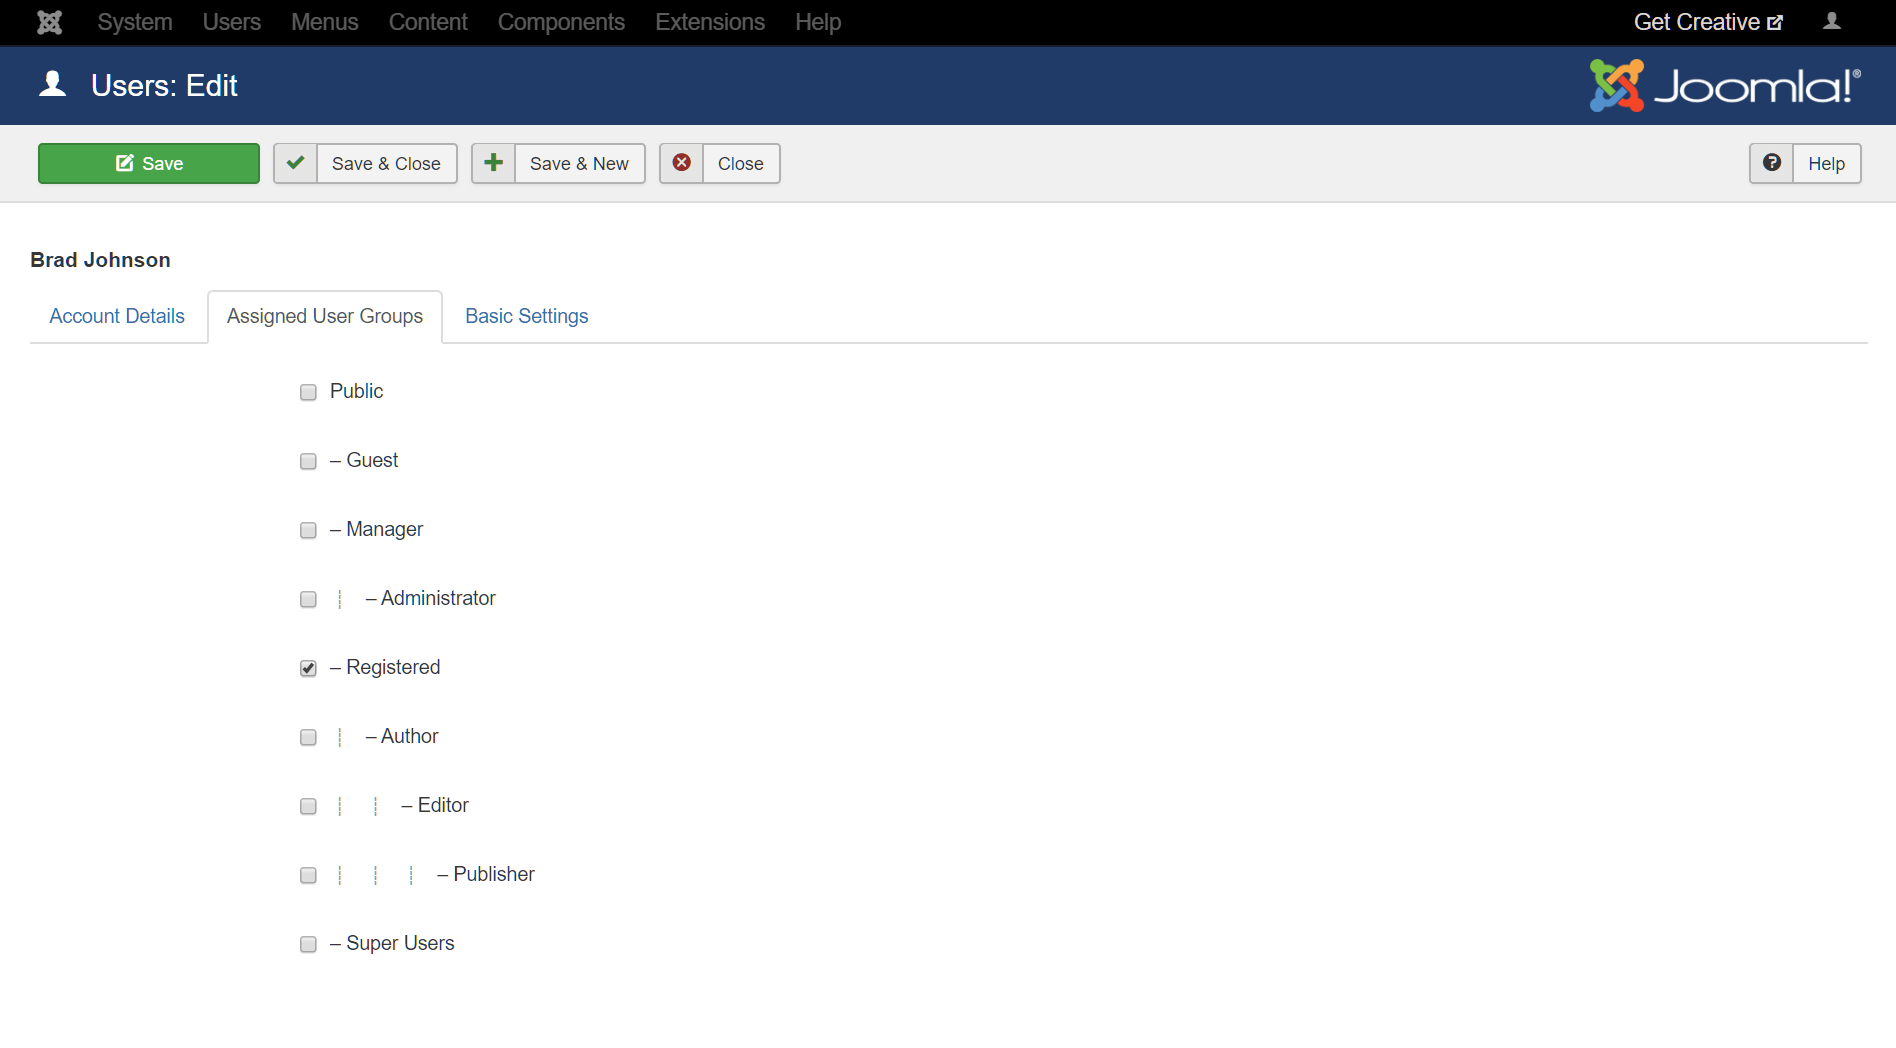
Task: Check the Public group checkbox
Action: click(x=308, y=392)
